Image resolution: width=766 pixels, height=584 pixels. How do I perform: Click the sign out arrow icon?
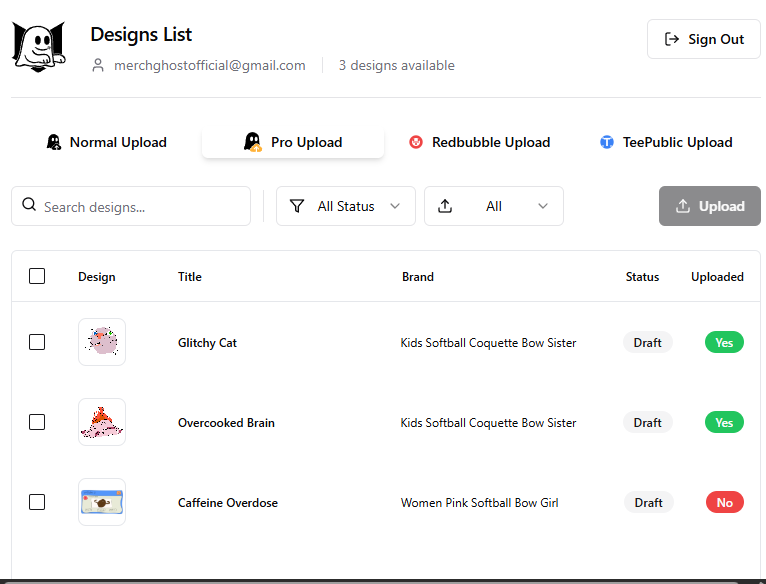coord(672,39)
